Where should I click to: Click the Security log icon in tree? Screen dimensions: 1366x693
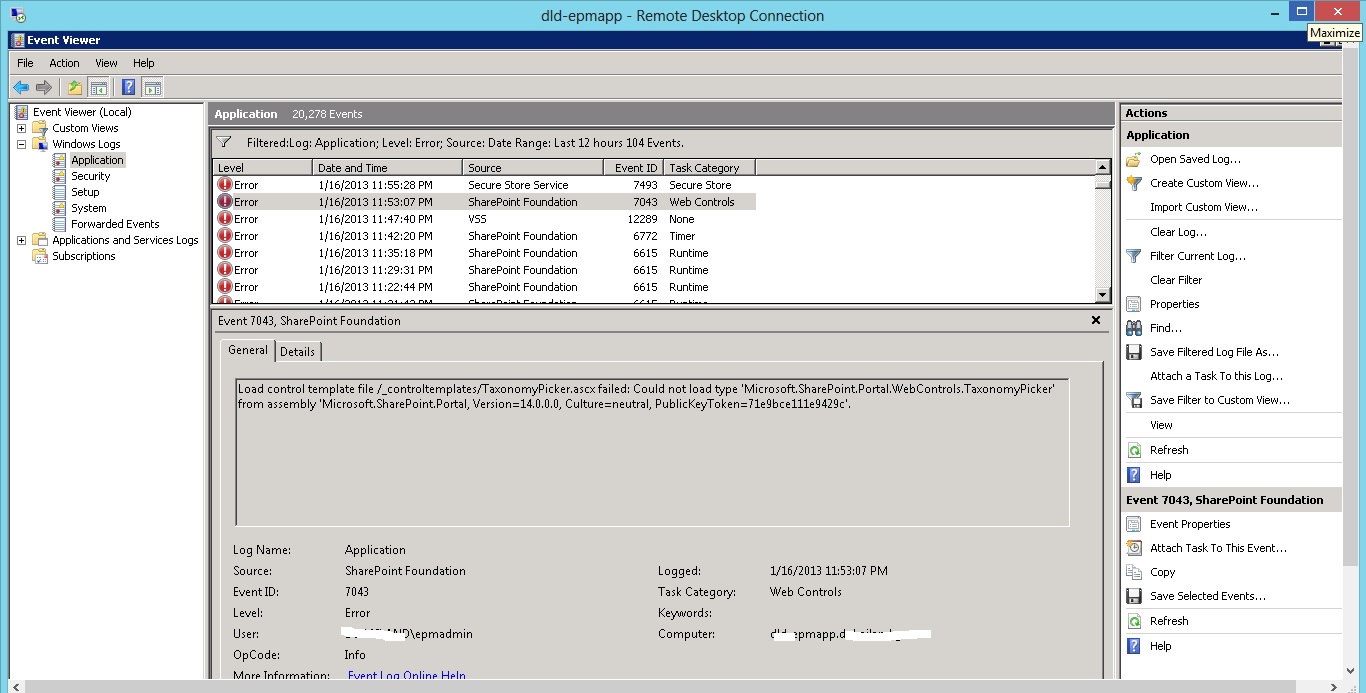(59, 176)
